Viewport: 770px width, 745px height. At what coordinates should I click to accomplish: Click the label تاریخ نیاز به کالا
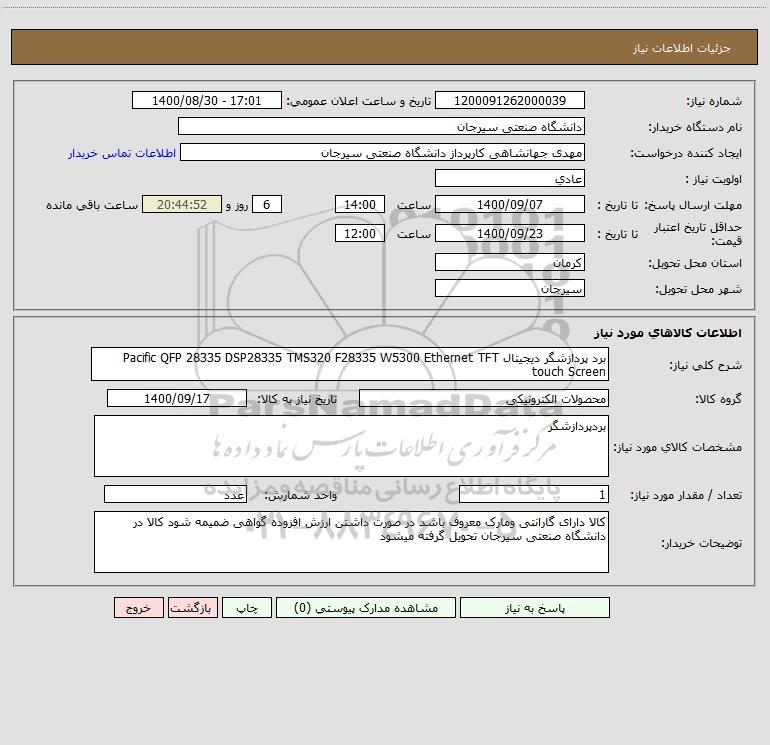[x=297, y=400]
